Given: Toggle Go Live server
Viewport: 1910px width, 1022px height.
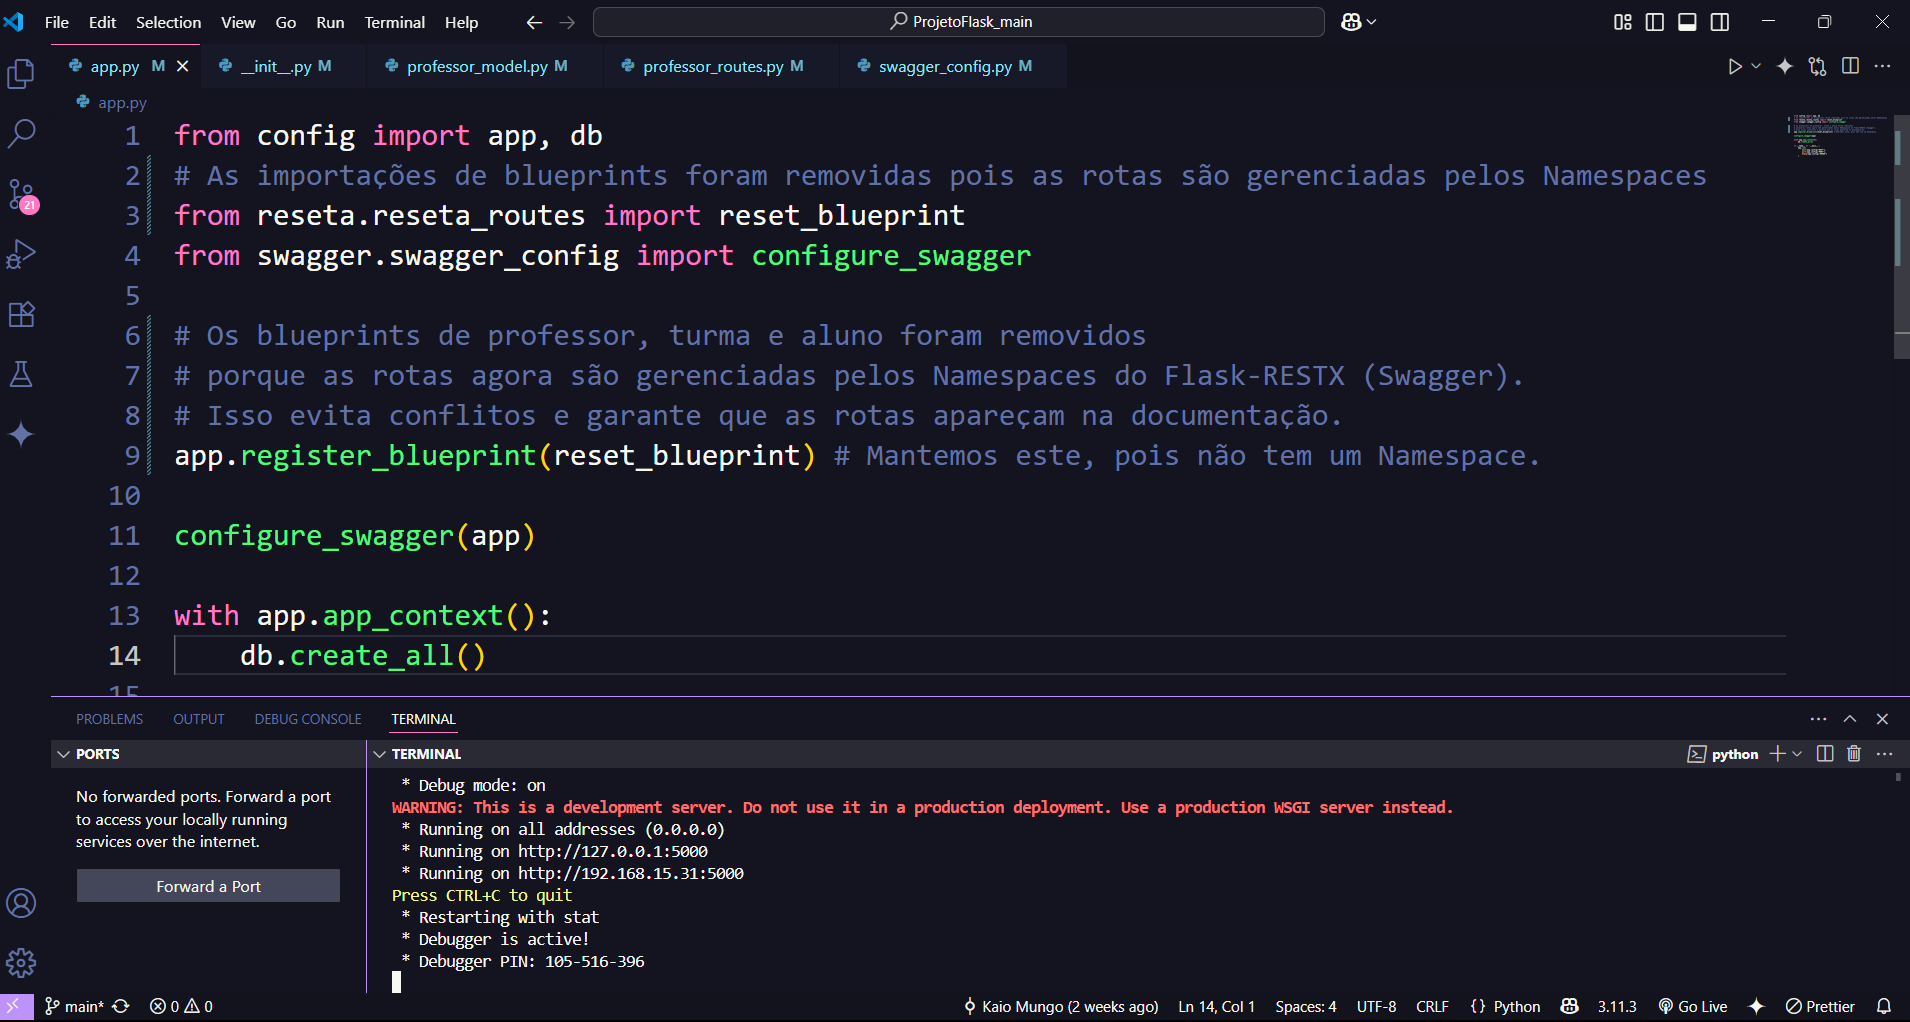Looking at the screenshot, I should pos(1693,1007).
